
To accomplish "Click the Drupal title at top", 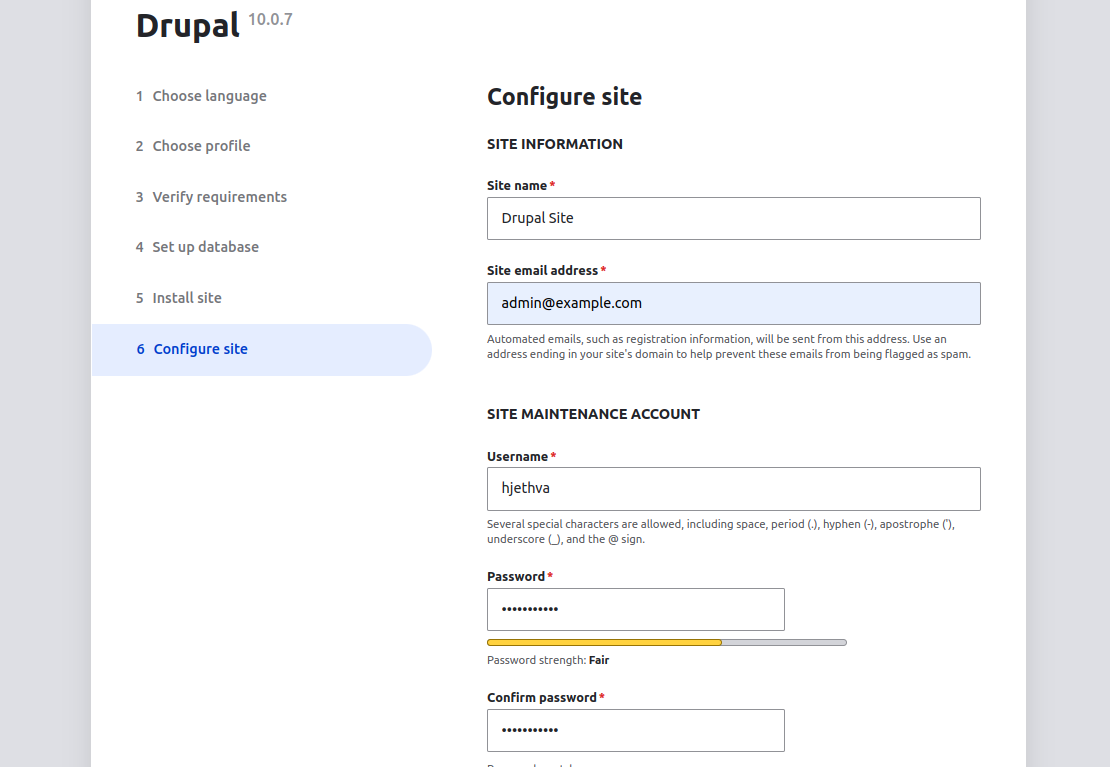I will pyautogui.click(x=188, y=25).
